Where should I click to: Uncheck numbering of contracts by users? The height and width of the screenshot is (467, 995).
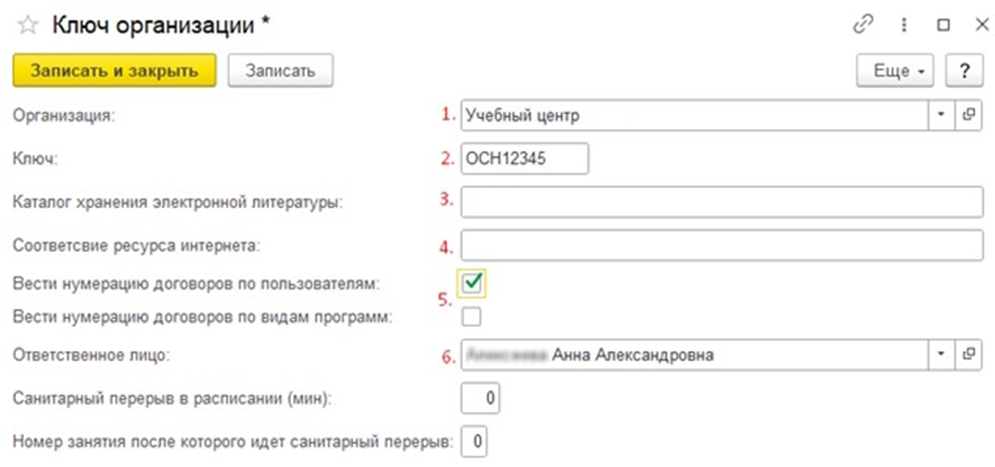coord(472,284)
